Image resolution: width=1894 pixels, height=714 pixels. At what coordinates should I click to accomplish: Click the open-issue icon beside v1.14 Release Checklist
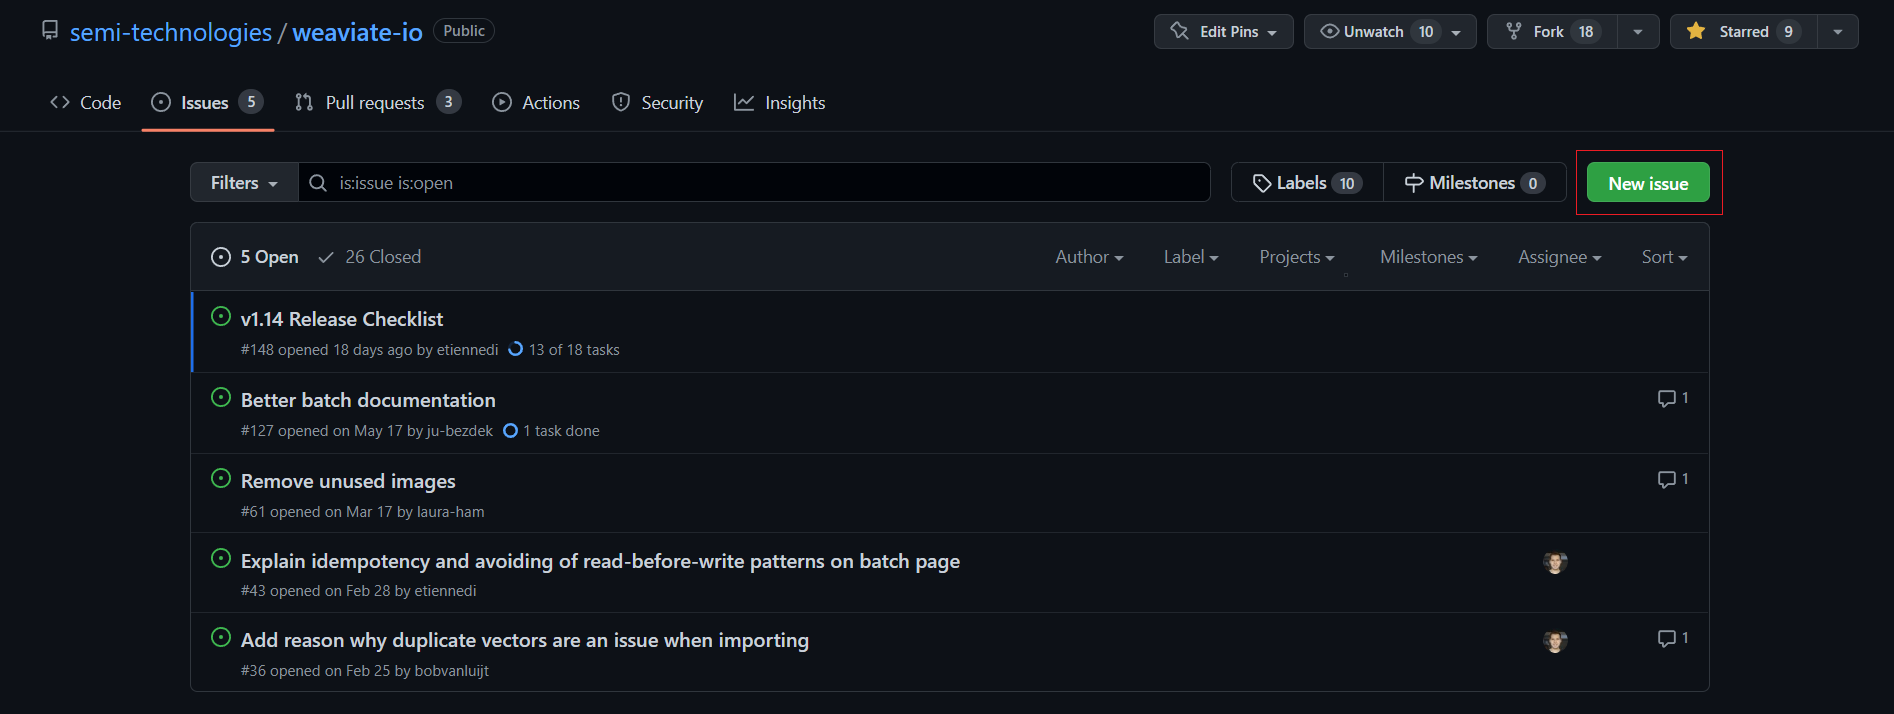(x=221, y=317)
